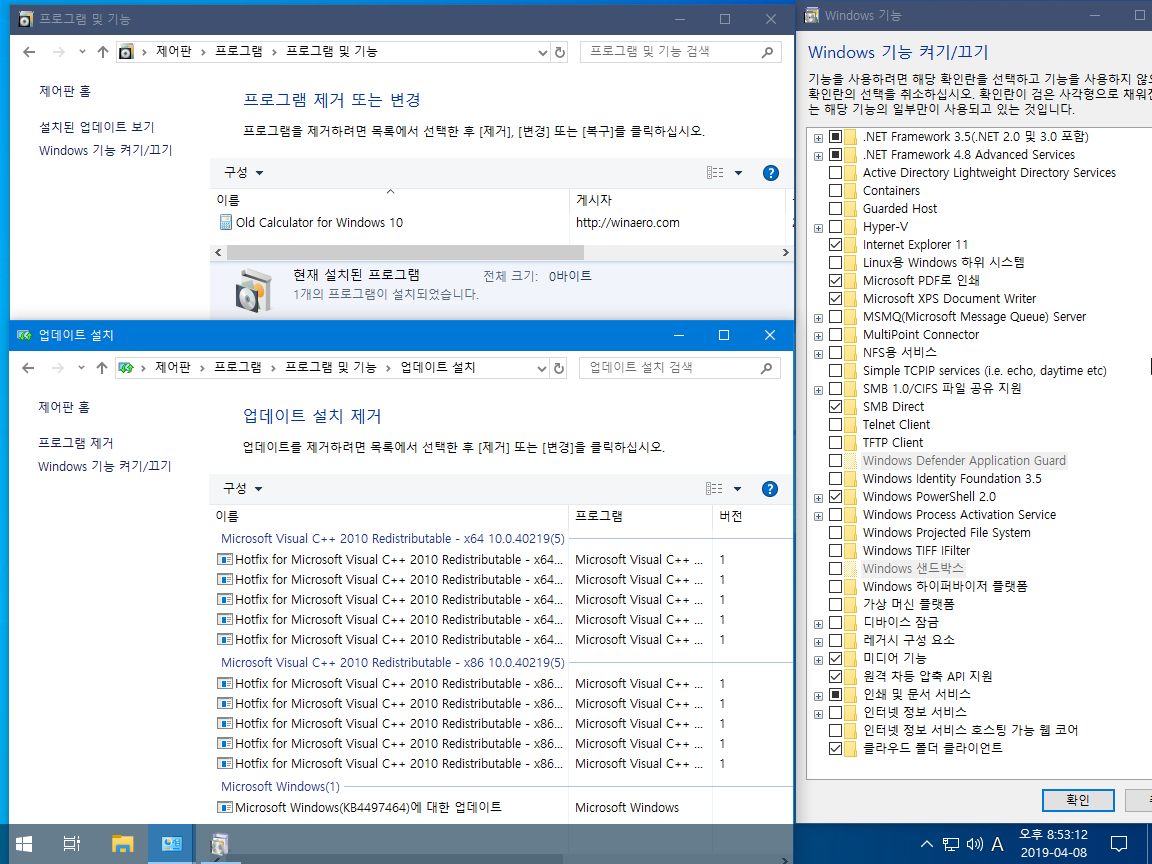The height and width of the screenshot is (864, 1152).
Task: Uncheck Internet Explorer 11 feature
Action: click(x=835, y=245)
